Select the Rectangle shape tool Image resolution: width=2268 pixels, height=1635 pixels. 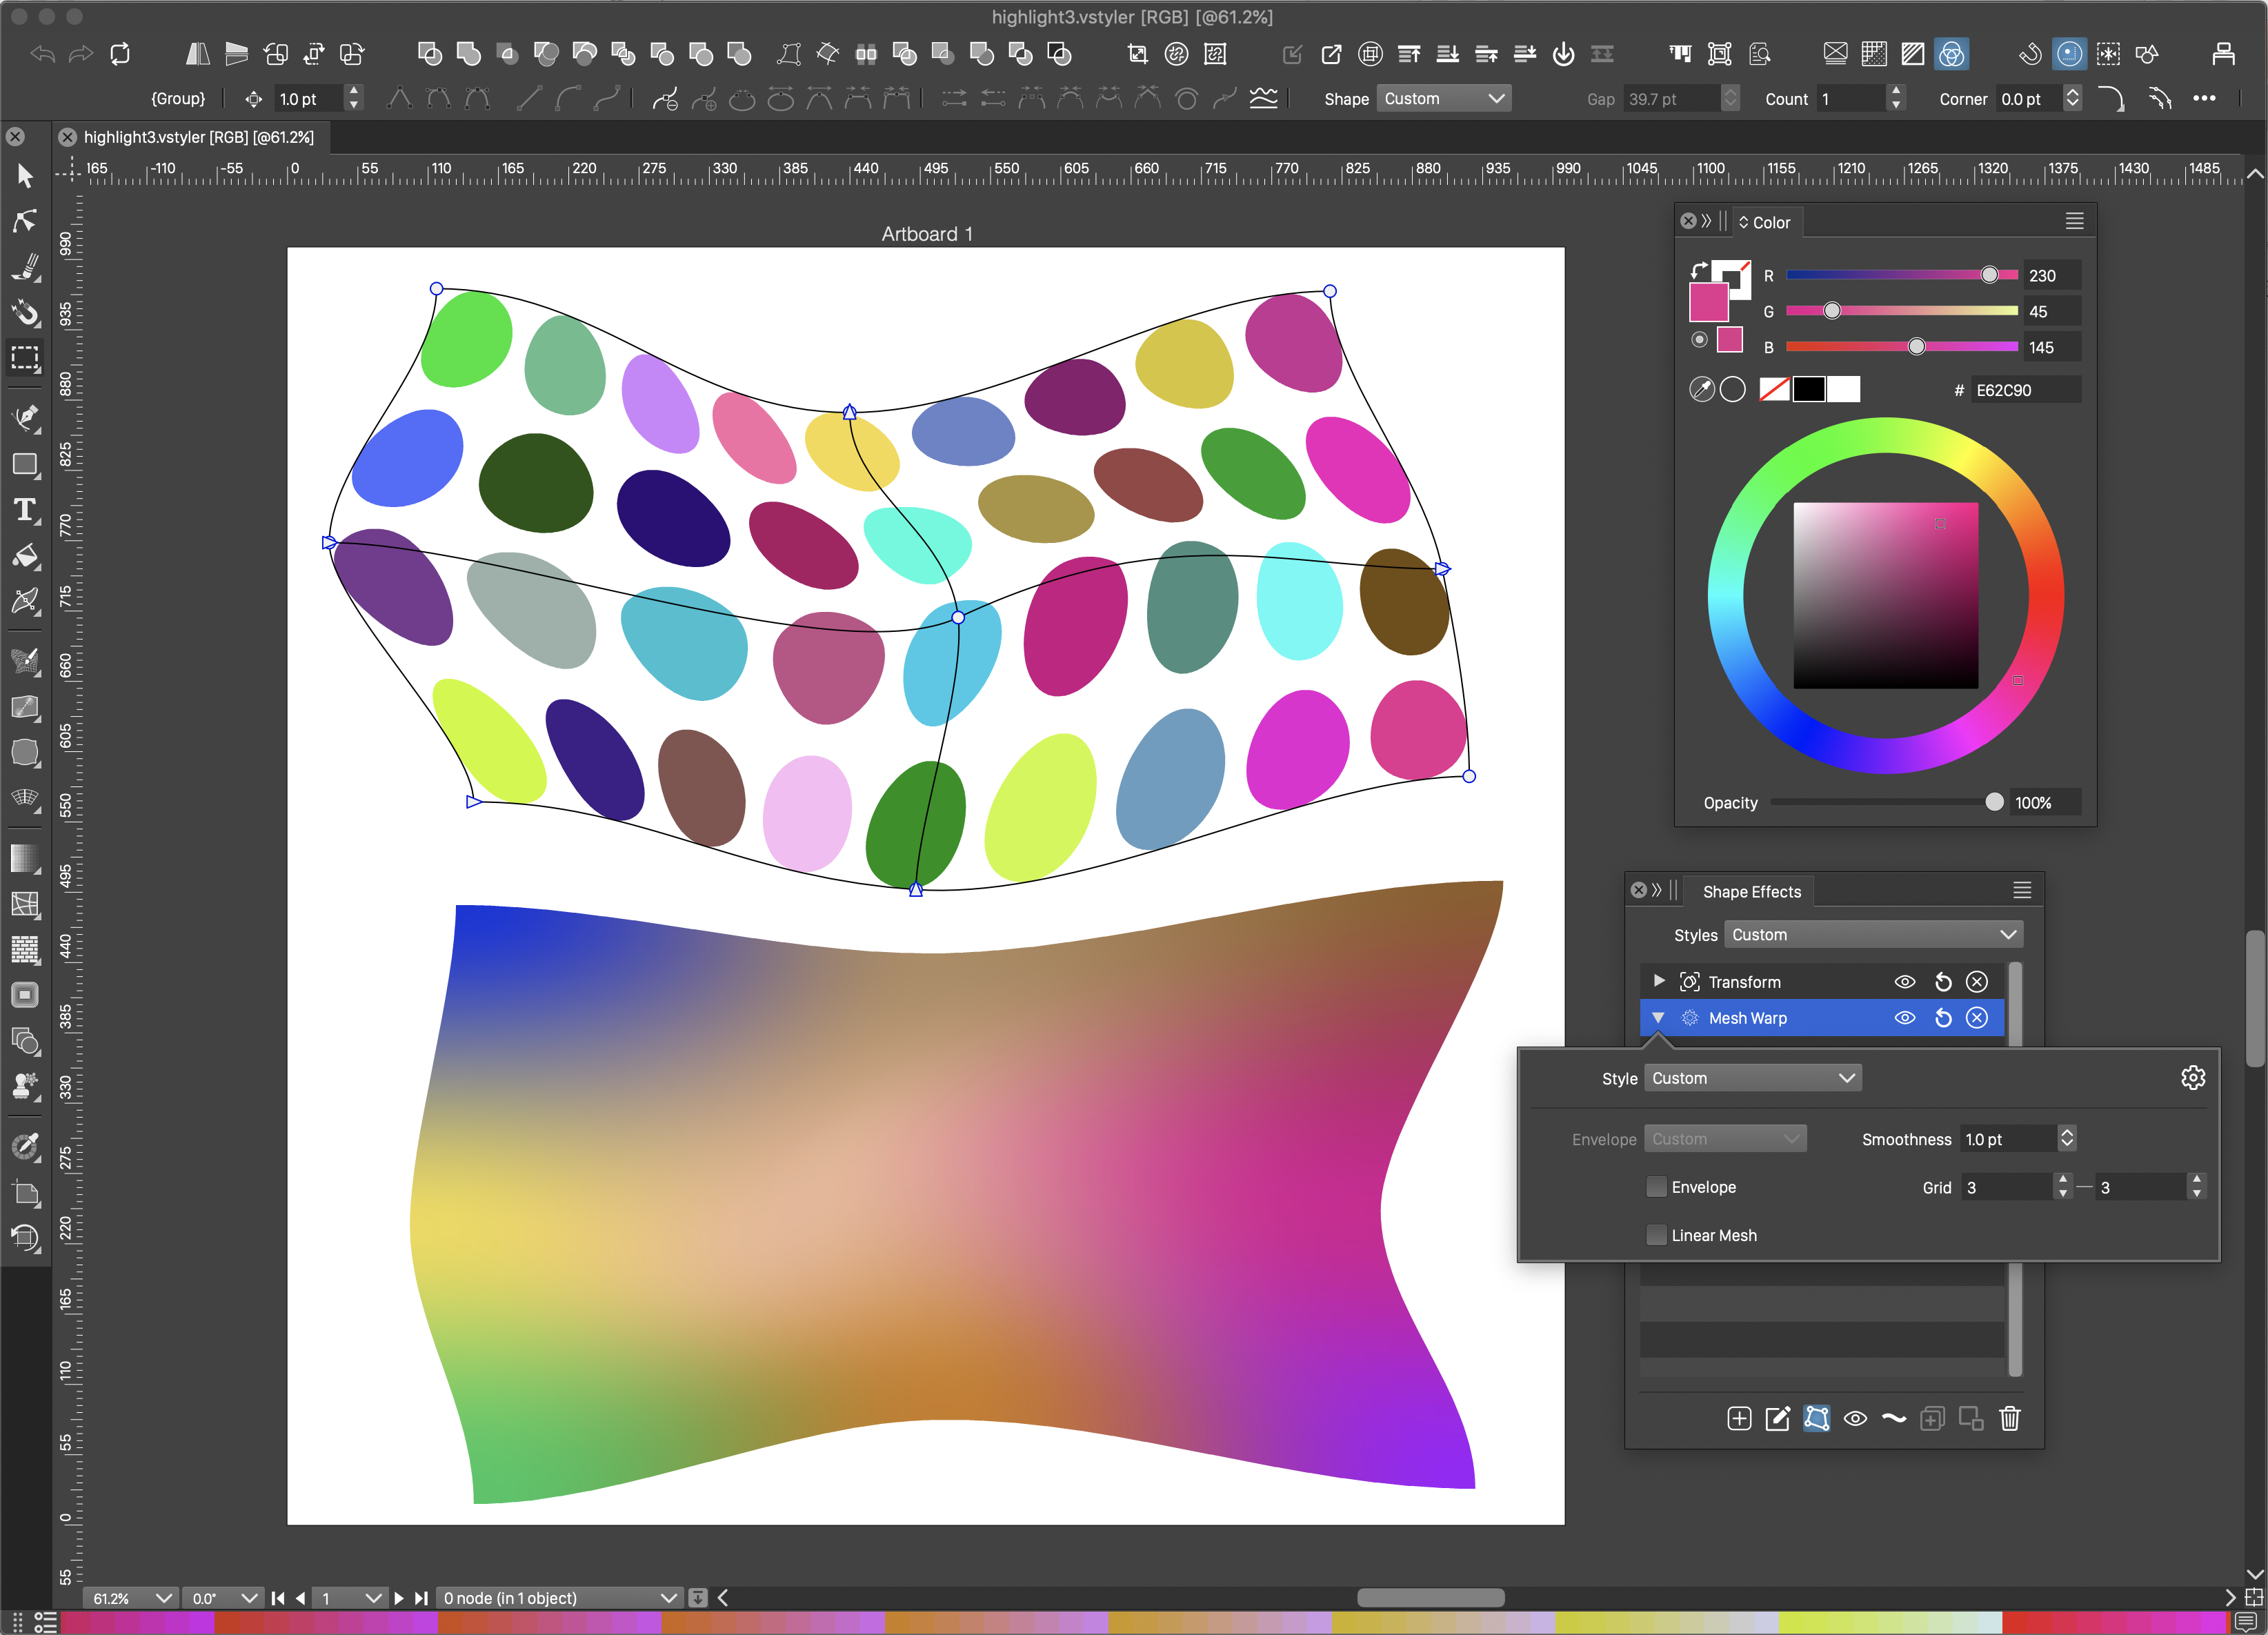coord(25,465)
